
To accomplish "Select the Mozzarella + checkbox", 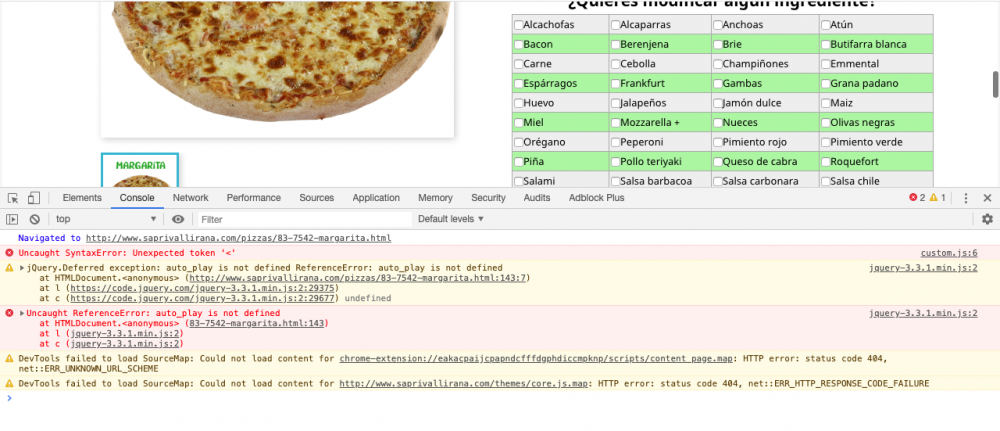I will [x=615, y=122].
